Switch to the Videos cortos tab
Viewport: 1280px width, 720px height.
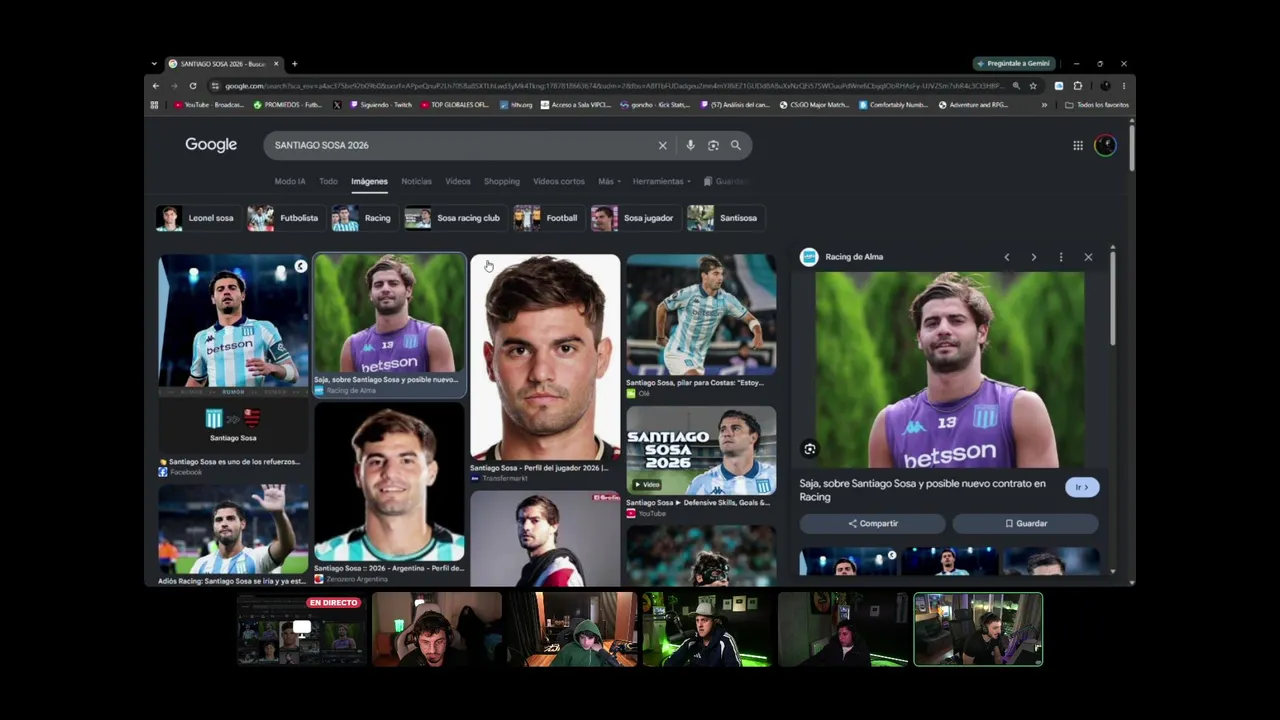pyautogui.click(x=559, y=181)
